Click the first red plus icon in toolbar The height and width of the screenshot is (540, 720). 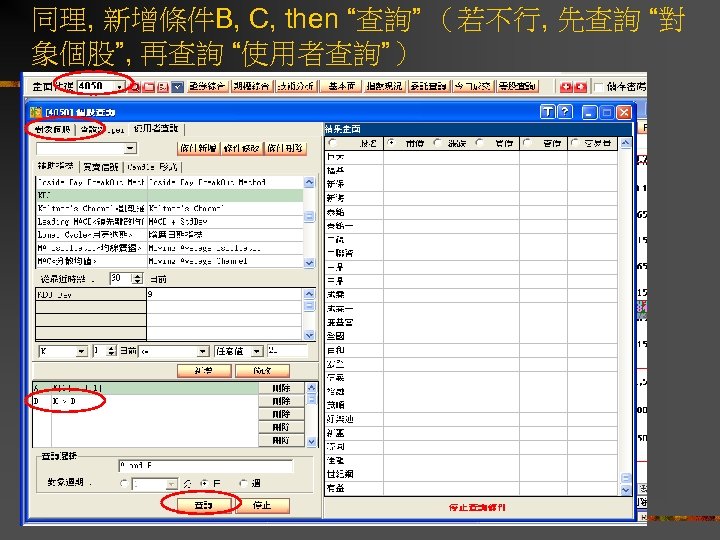(x=566, y=86)
